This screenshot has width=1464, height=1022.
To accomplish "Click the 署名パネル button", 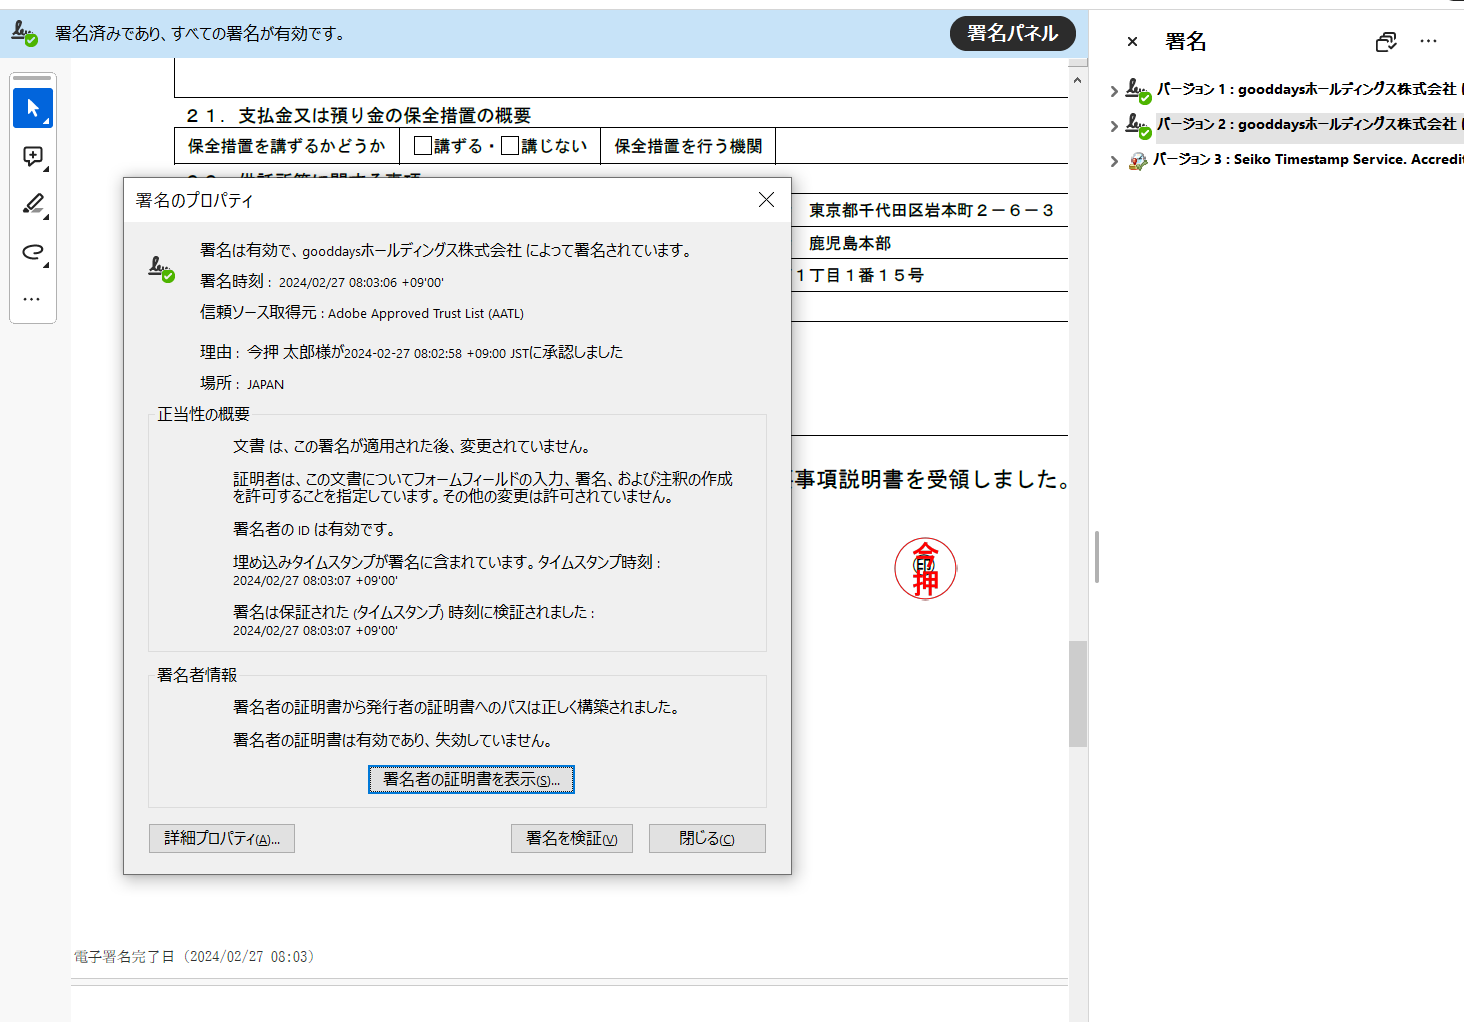I will (x=1012, y=33).
